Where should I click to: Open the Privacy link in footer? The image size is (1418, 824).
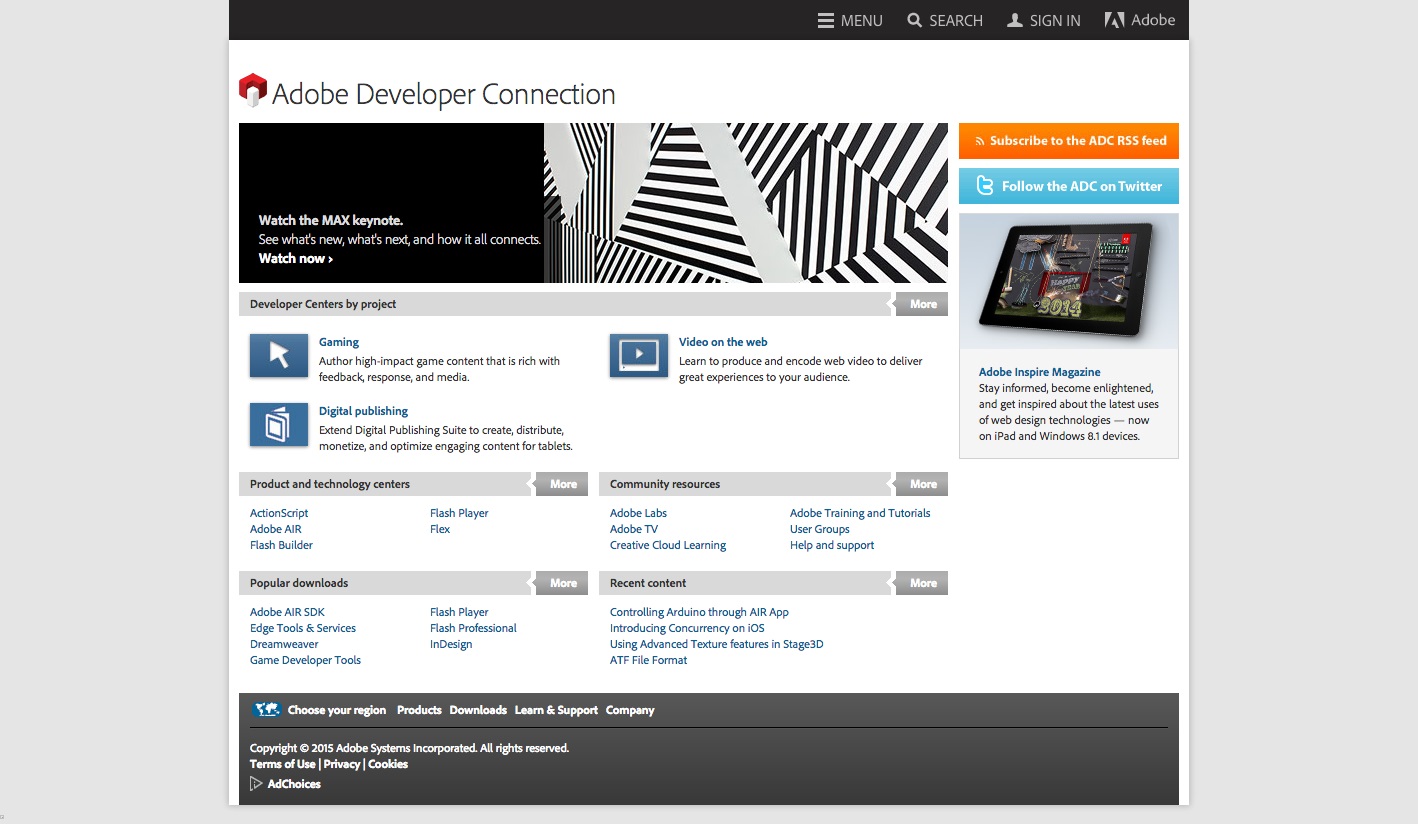342,764
